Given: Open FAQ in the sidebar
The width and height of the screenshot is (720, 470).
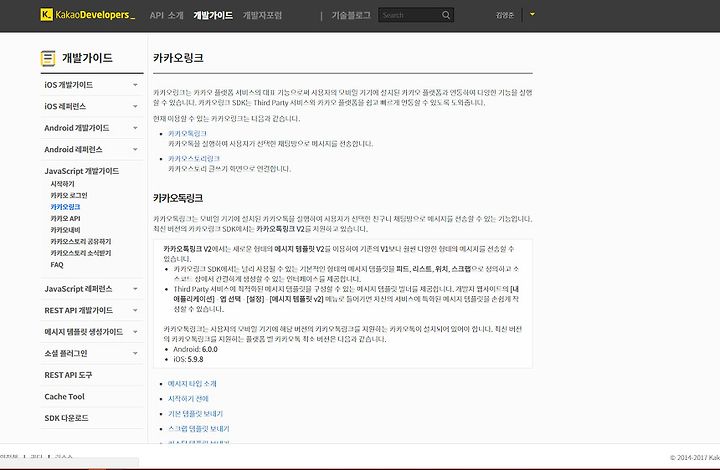Looking at the screenshot, I should (57, 265).
